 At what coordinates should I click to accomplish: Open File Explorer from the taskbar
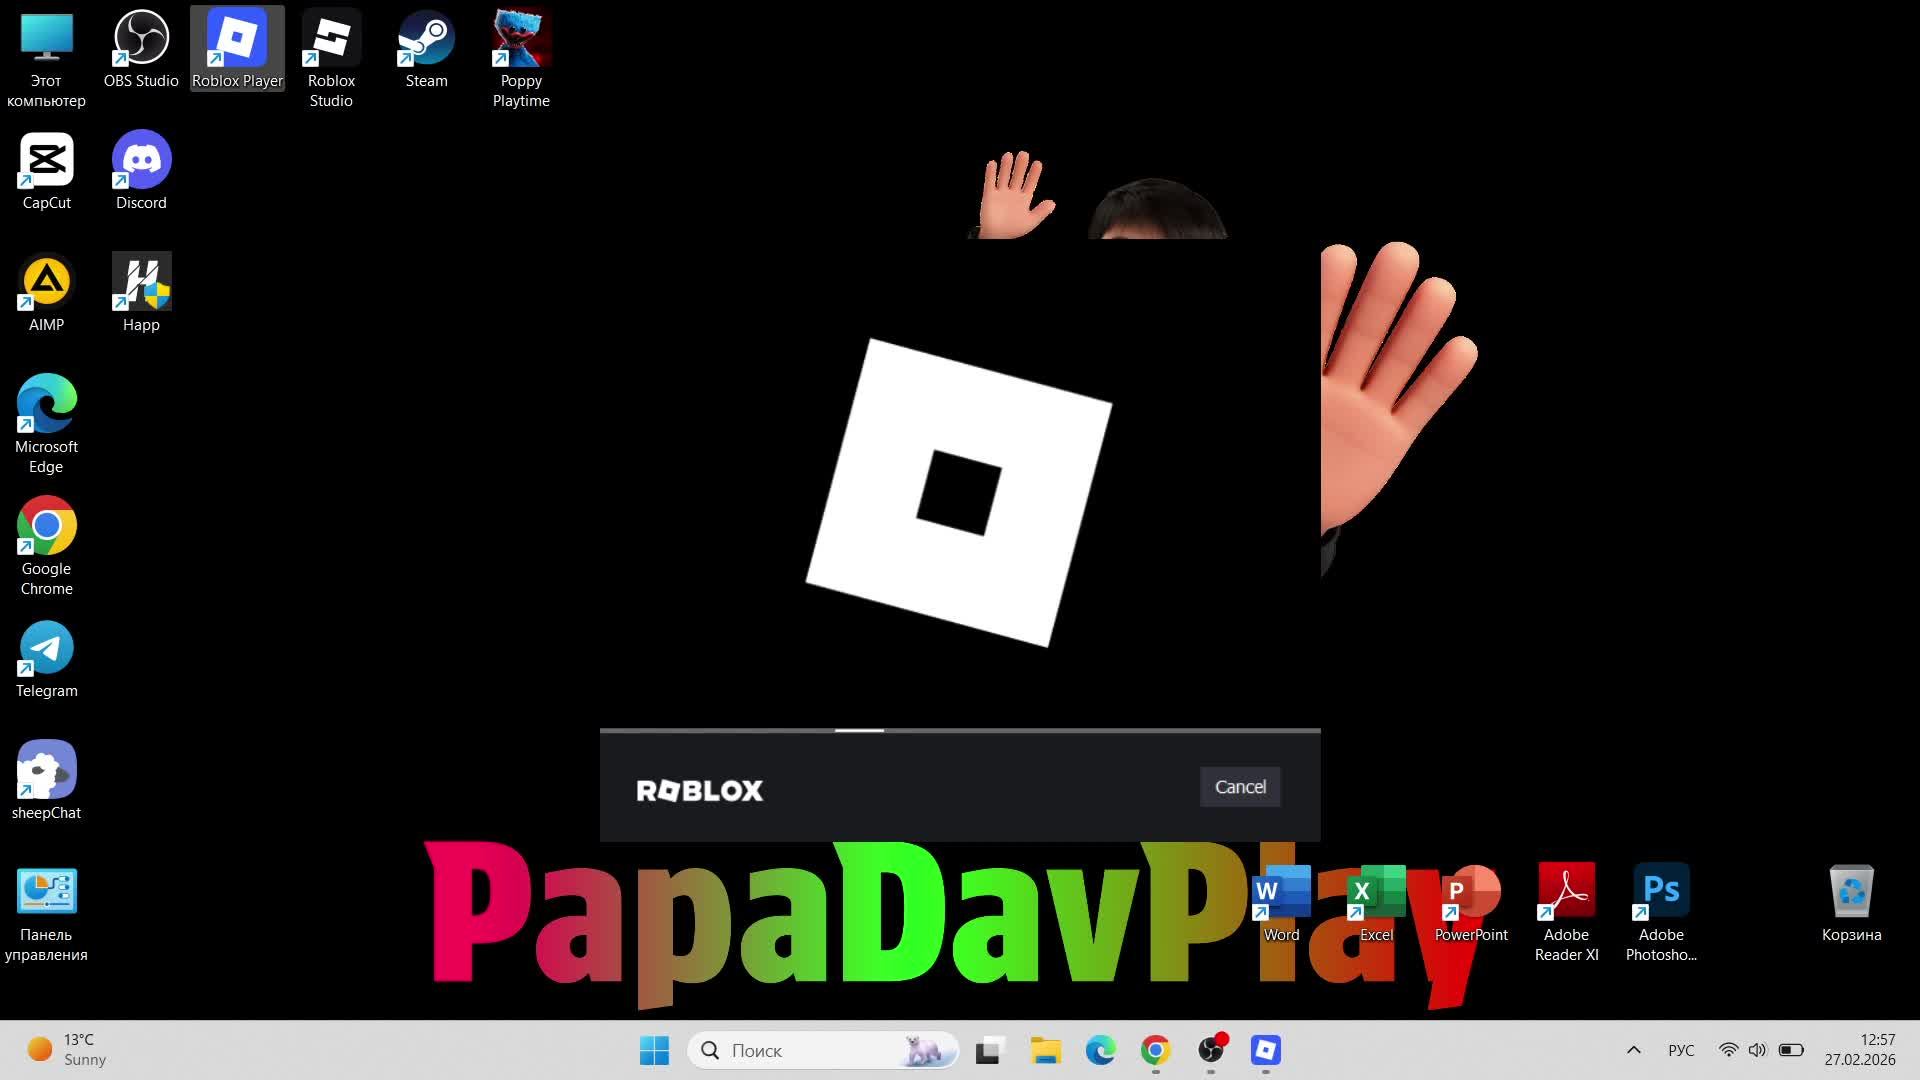pos(1045,1050)
